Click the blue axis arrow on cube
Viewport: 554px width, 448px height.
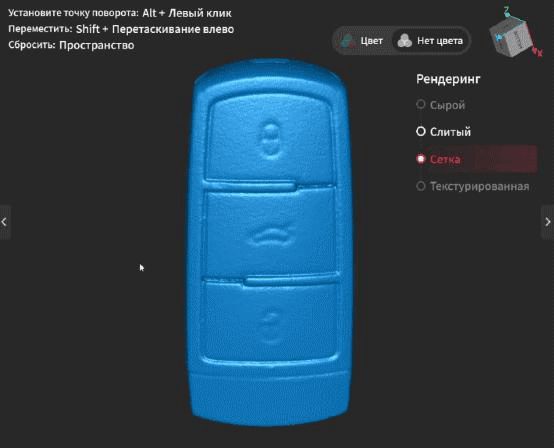click(499, 37)
